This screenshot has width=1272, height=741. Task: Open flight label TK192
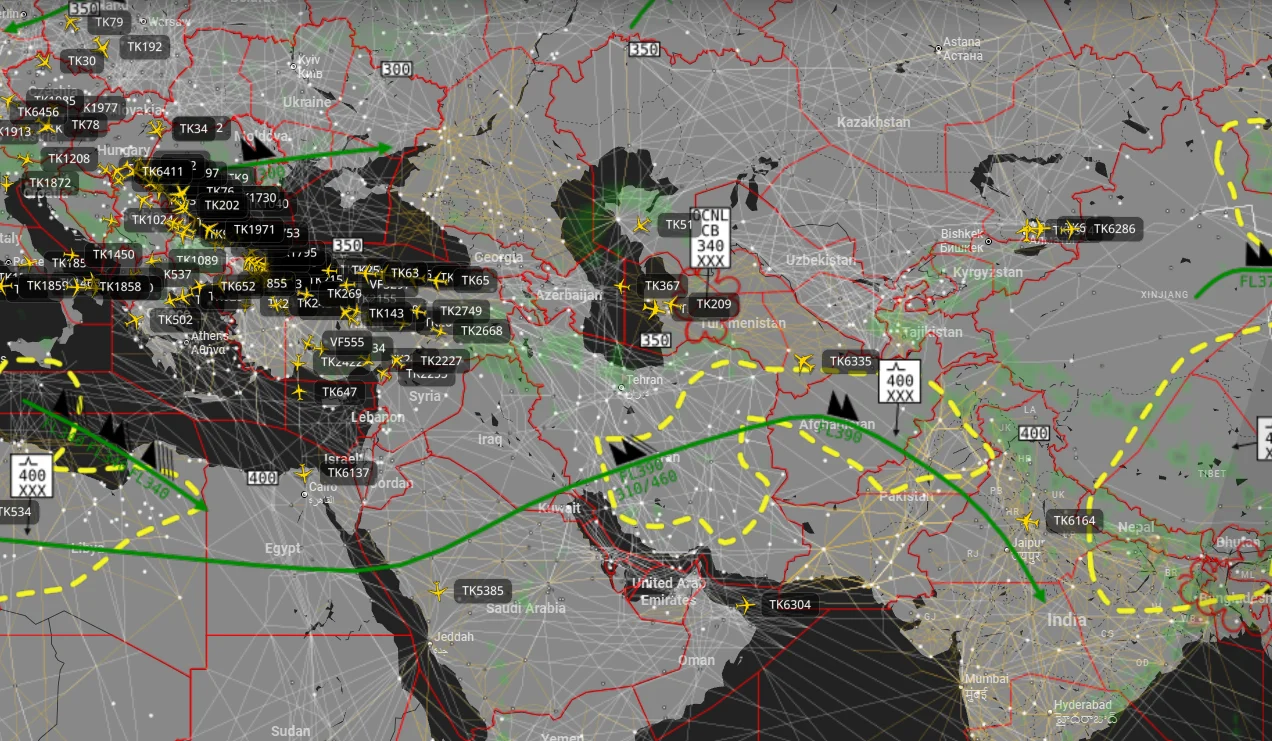145,46
